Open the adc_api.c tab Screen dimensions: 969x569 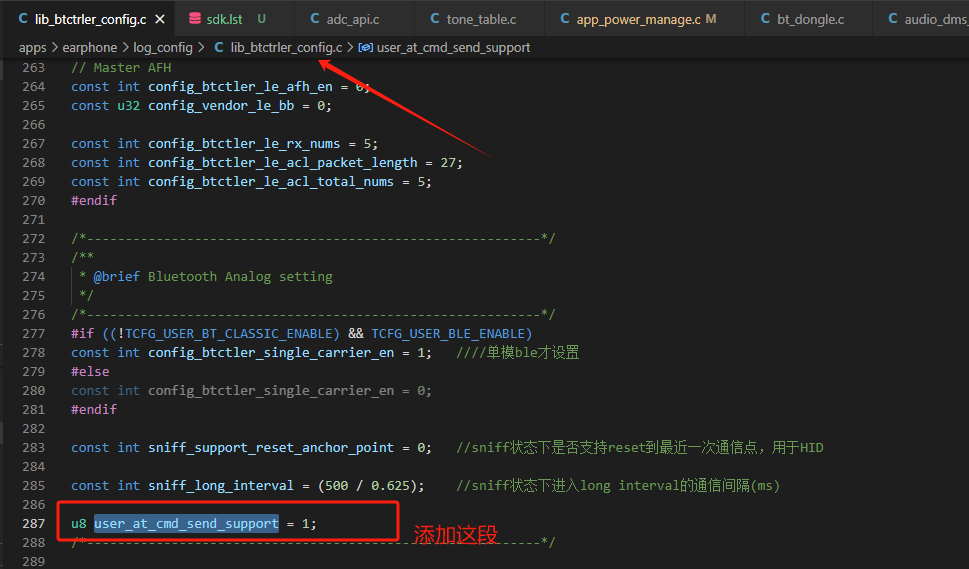coord(353,19)
